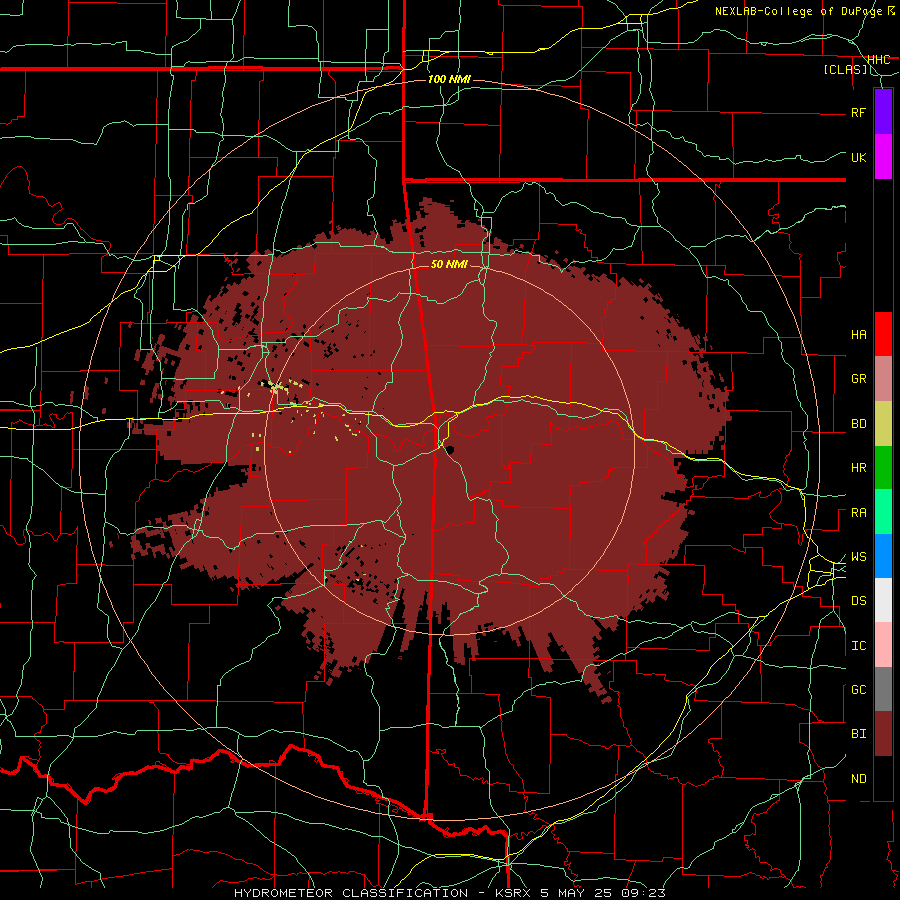Click the HYDROMETEOR CLASSIFICATION title text
The image size is (900, 900).
coord(351,893)
